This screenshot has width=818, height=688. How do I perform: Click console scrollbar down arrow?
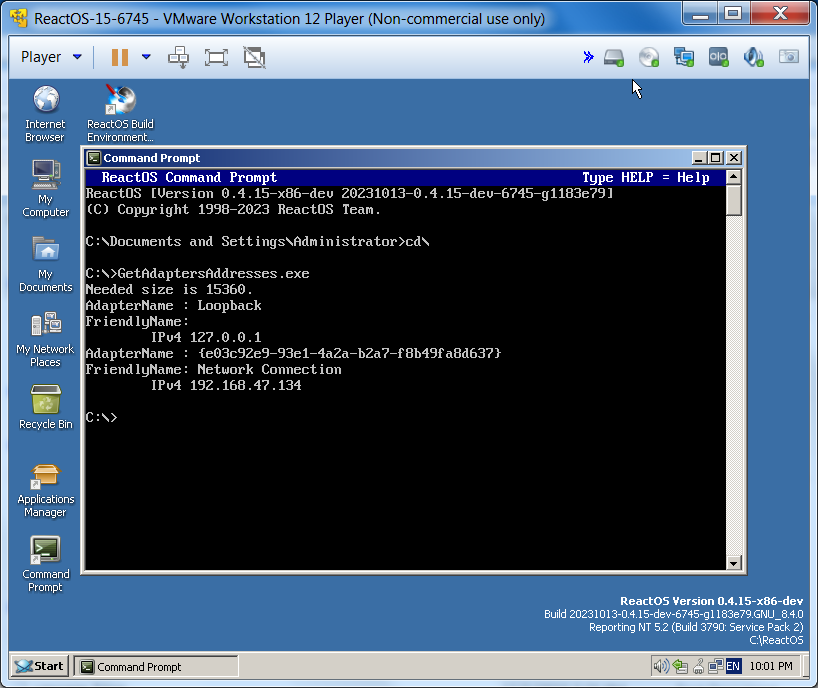[733, 563]
